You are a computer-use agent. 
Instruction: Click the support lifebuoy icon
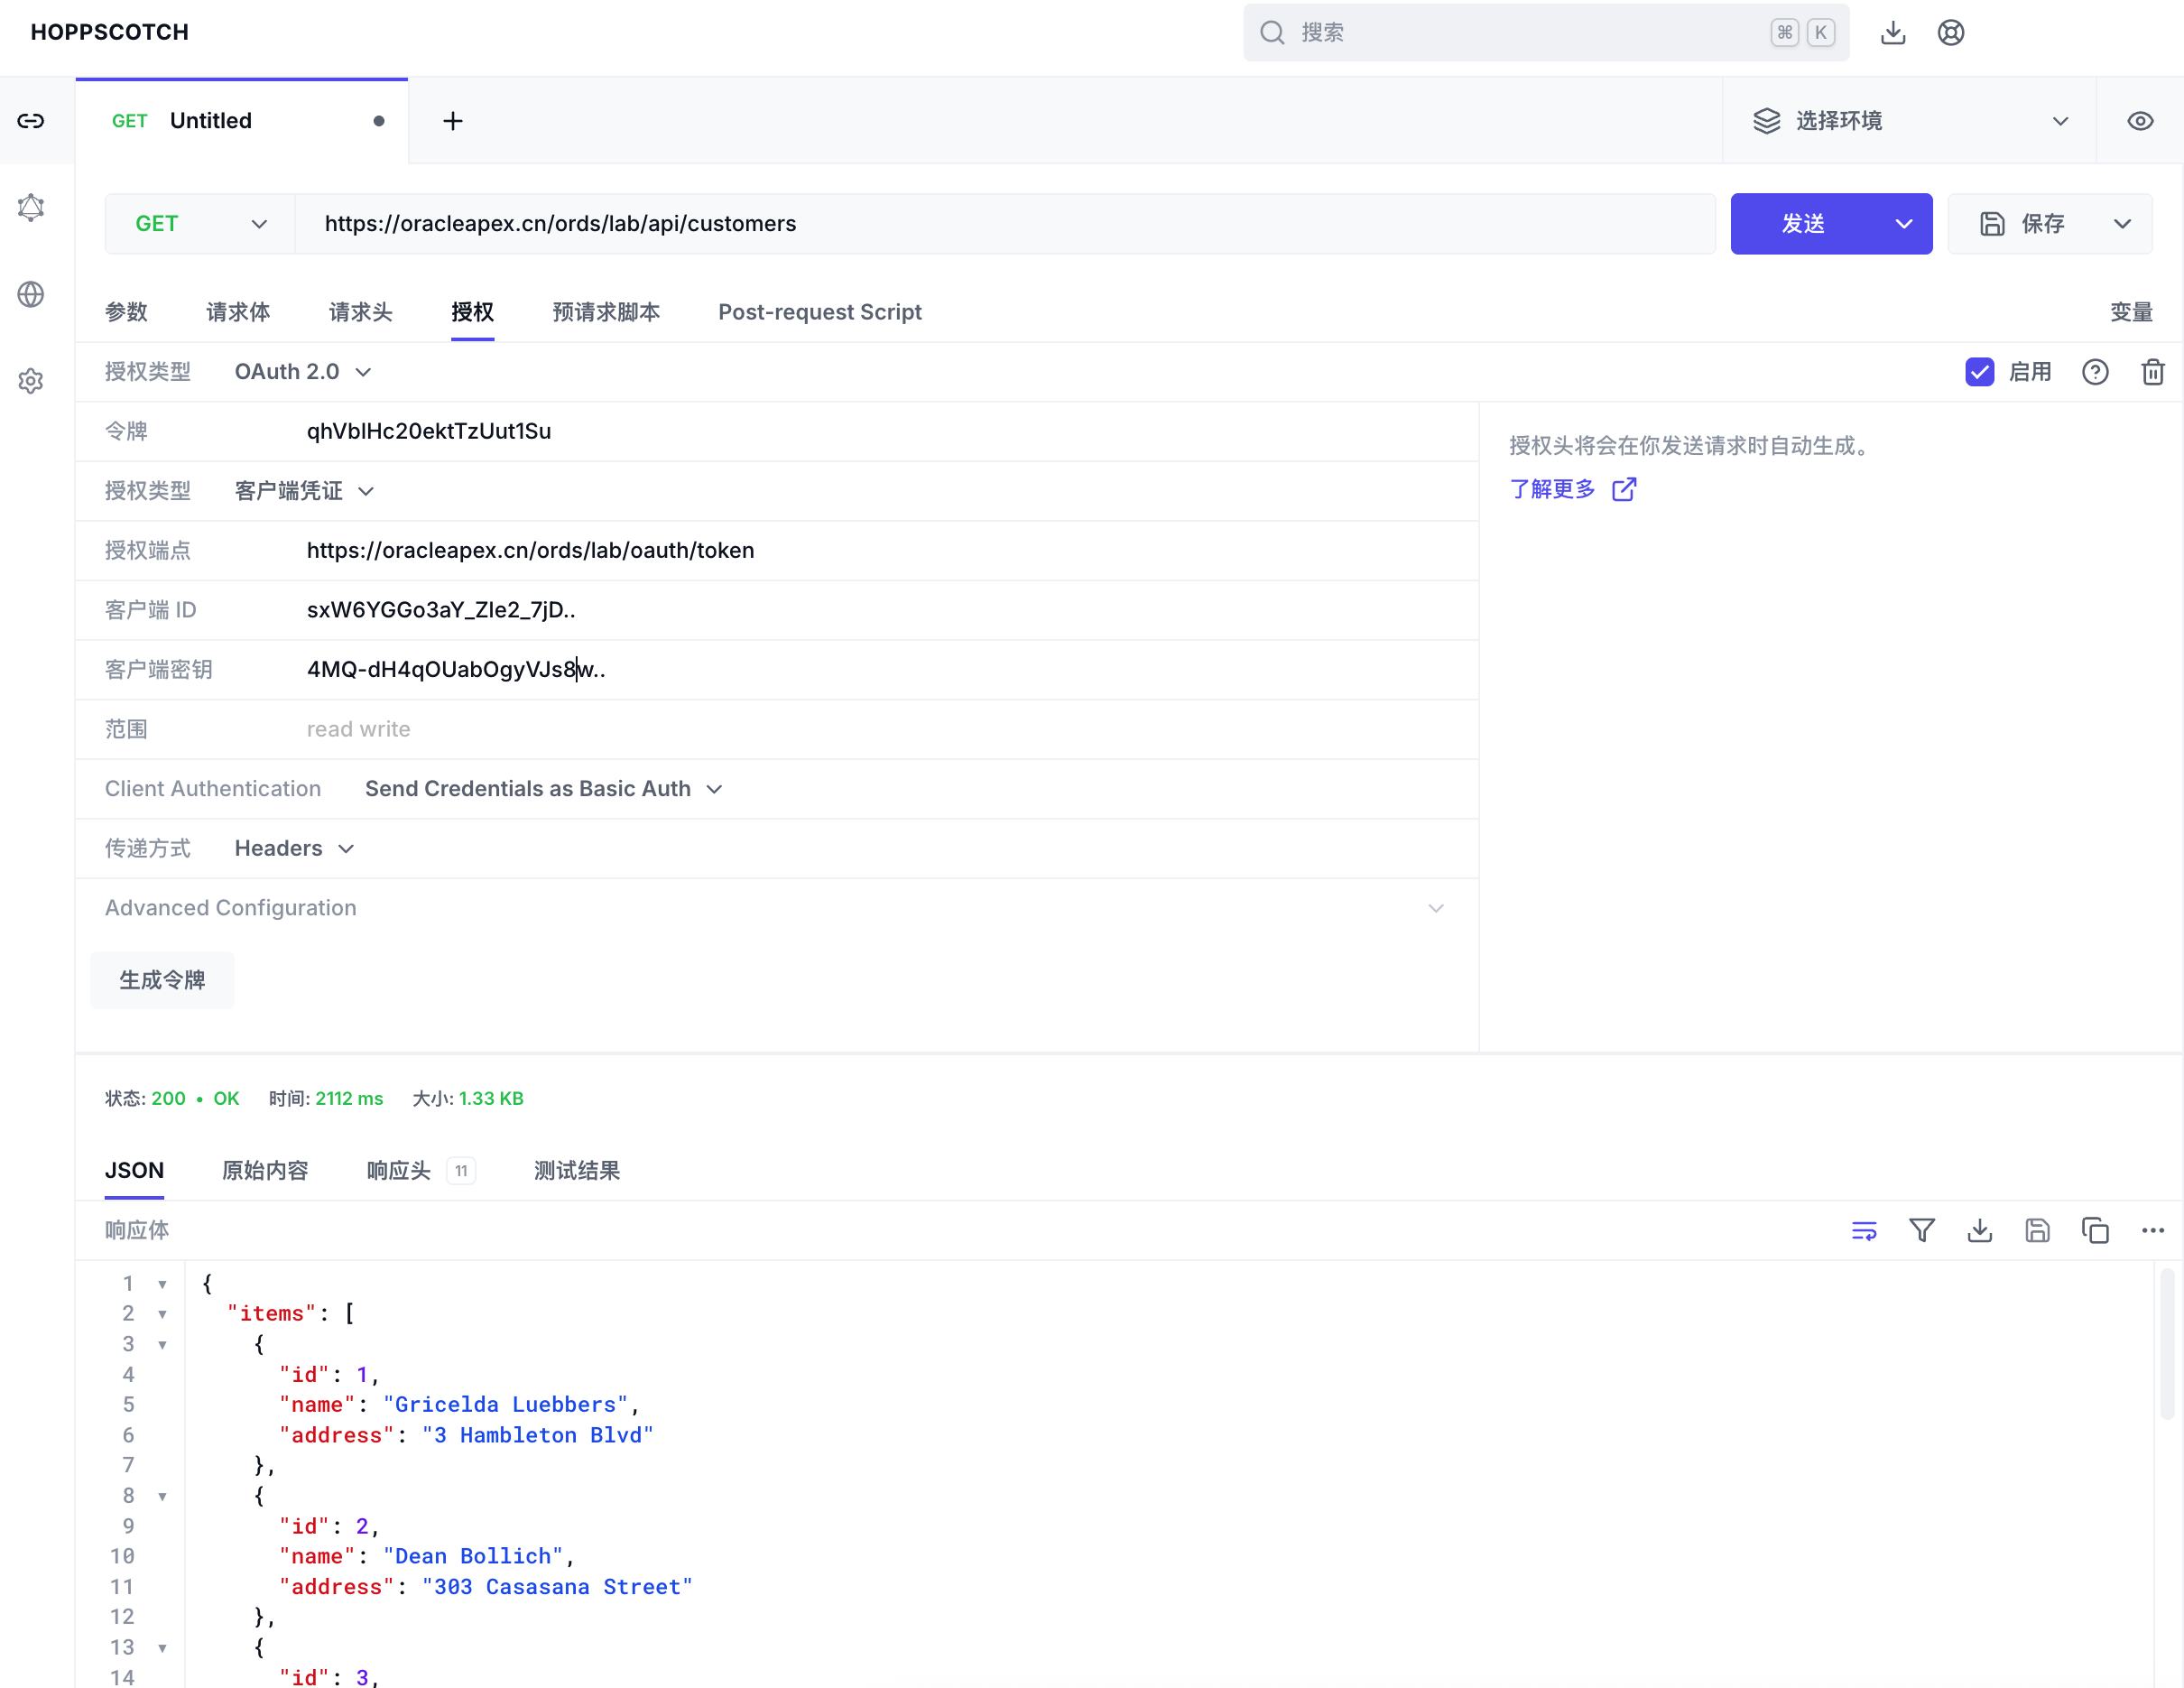pyautogui.click(x=1950, y=33)
